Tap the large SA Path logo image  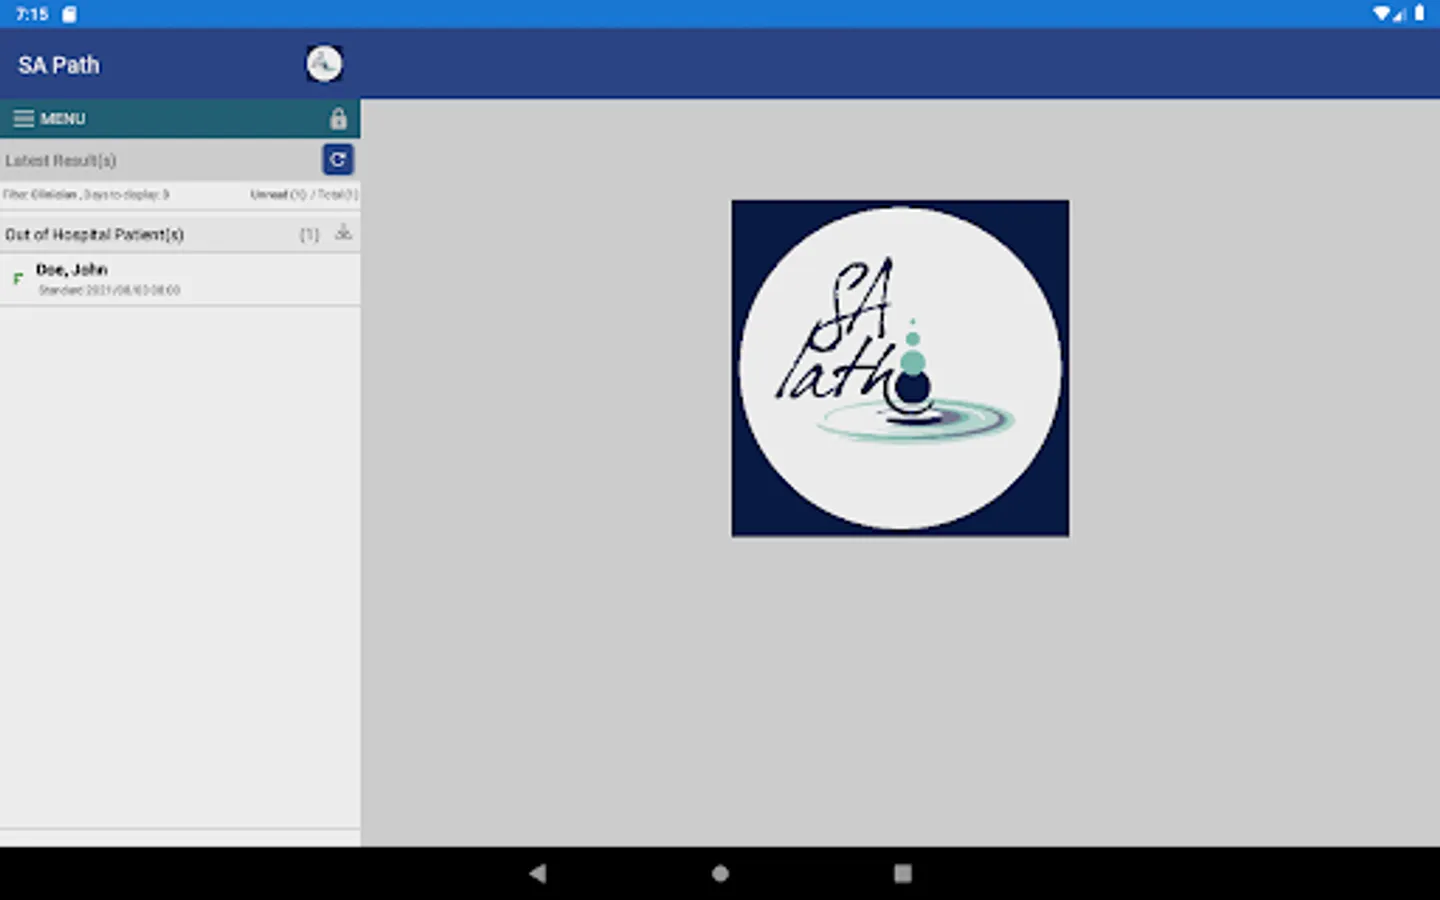point(900,368)
